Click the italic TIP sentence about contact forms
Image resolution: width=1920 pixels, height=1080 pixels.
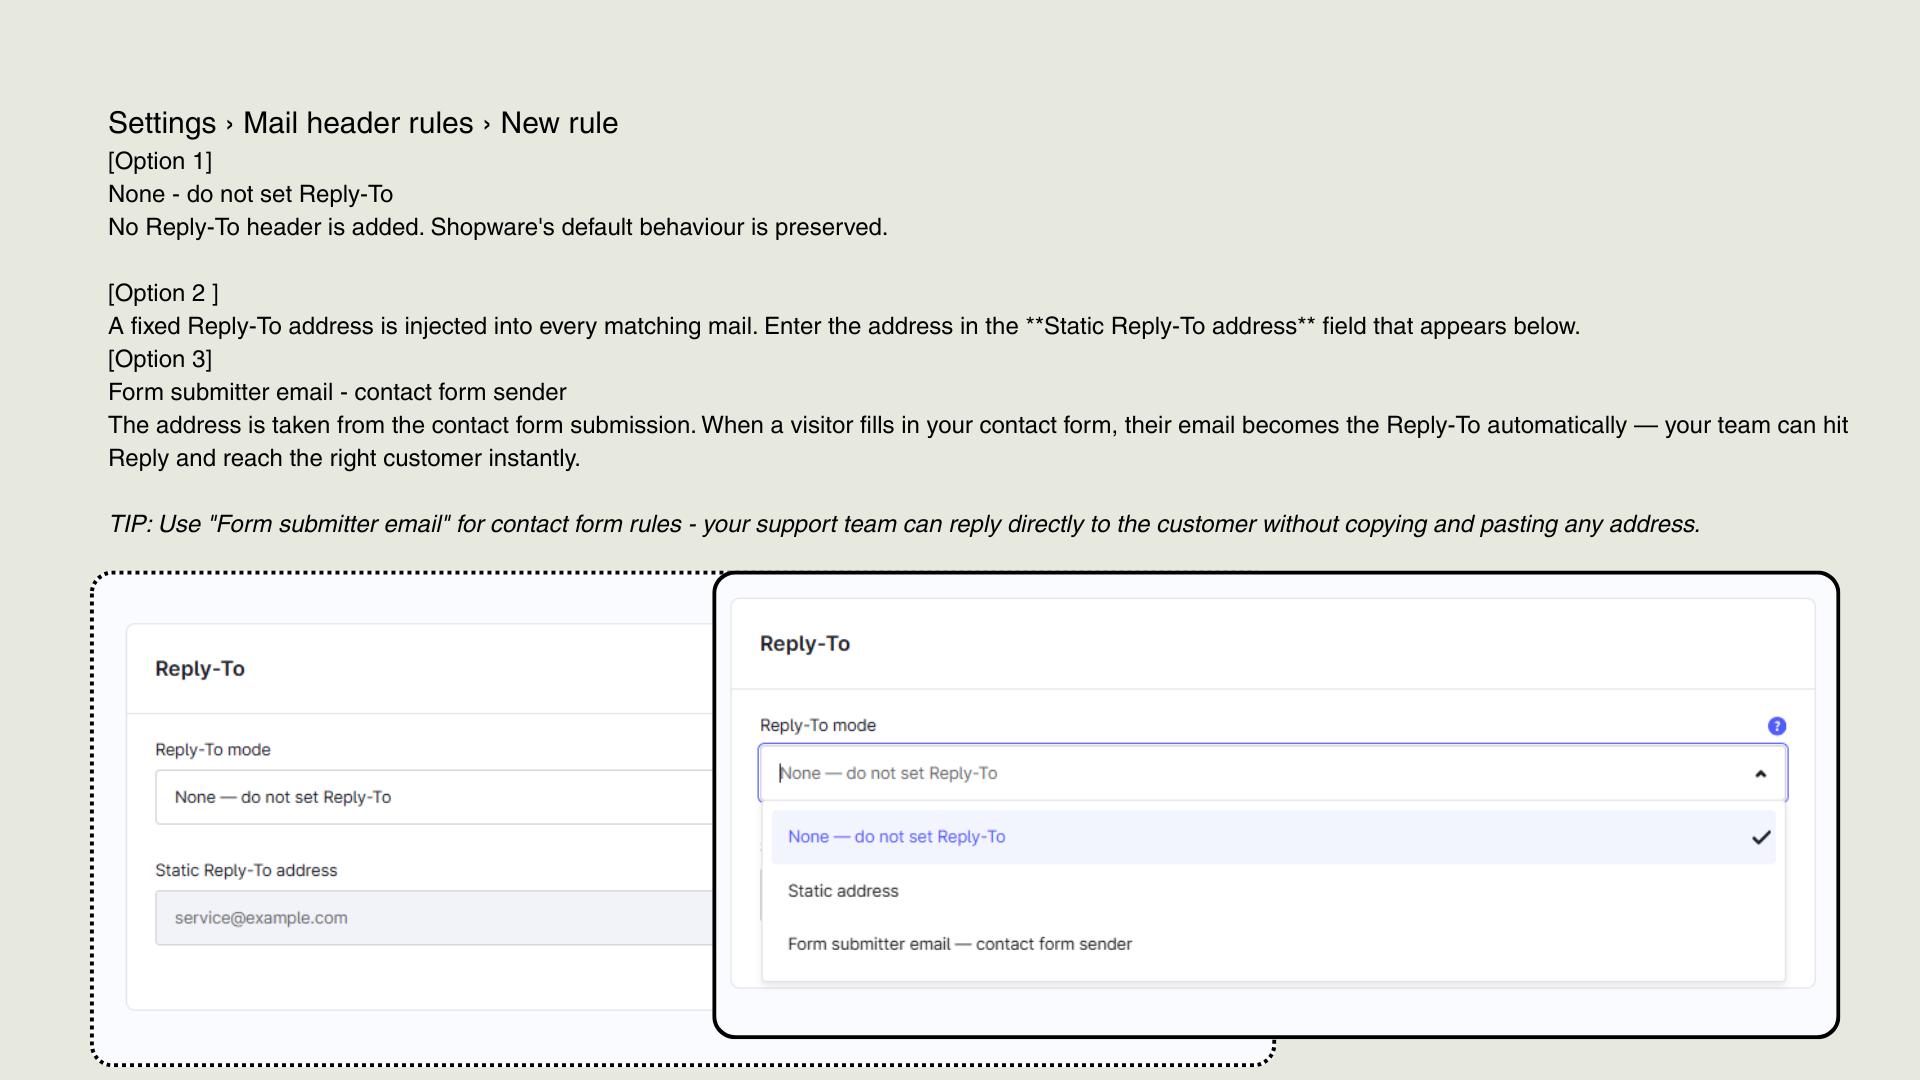tap(904, 524)
